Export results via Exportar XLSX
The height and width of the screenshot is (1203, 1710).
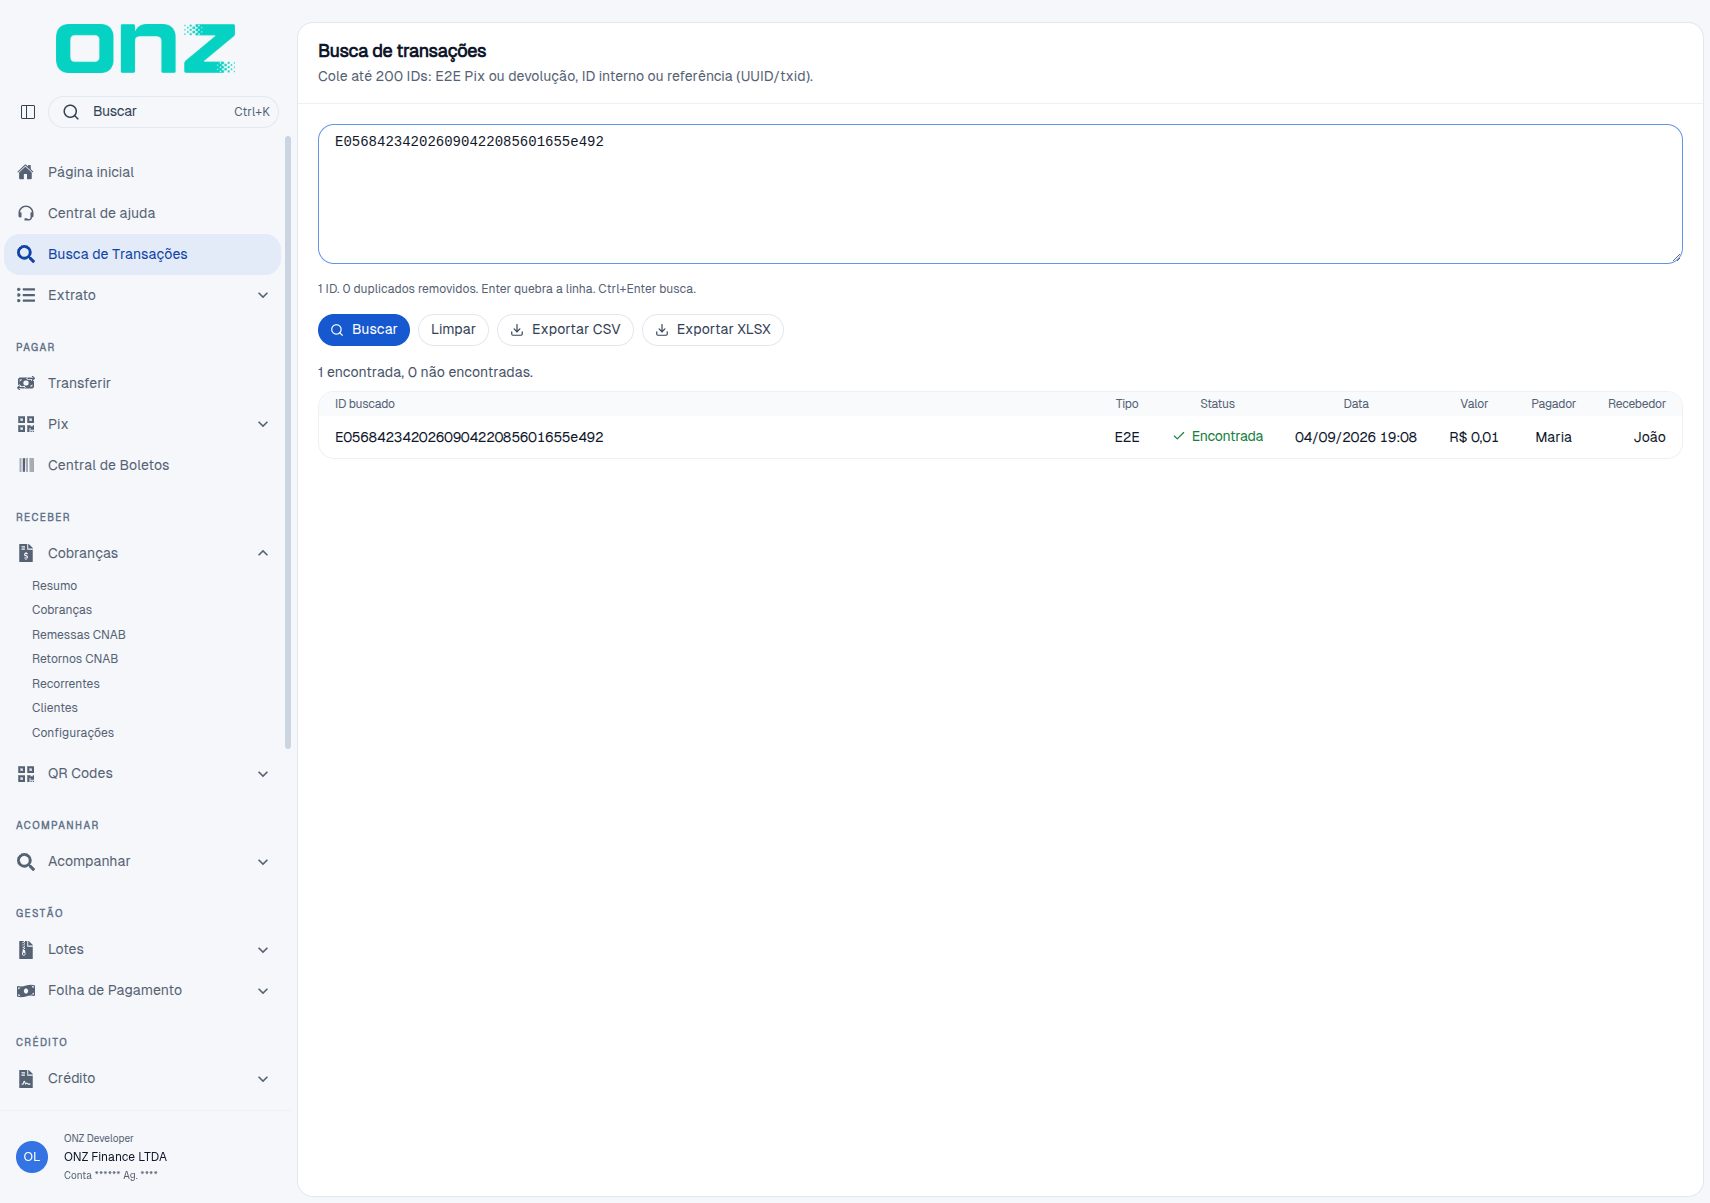(x=713, y=330)
